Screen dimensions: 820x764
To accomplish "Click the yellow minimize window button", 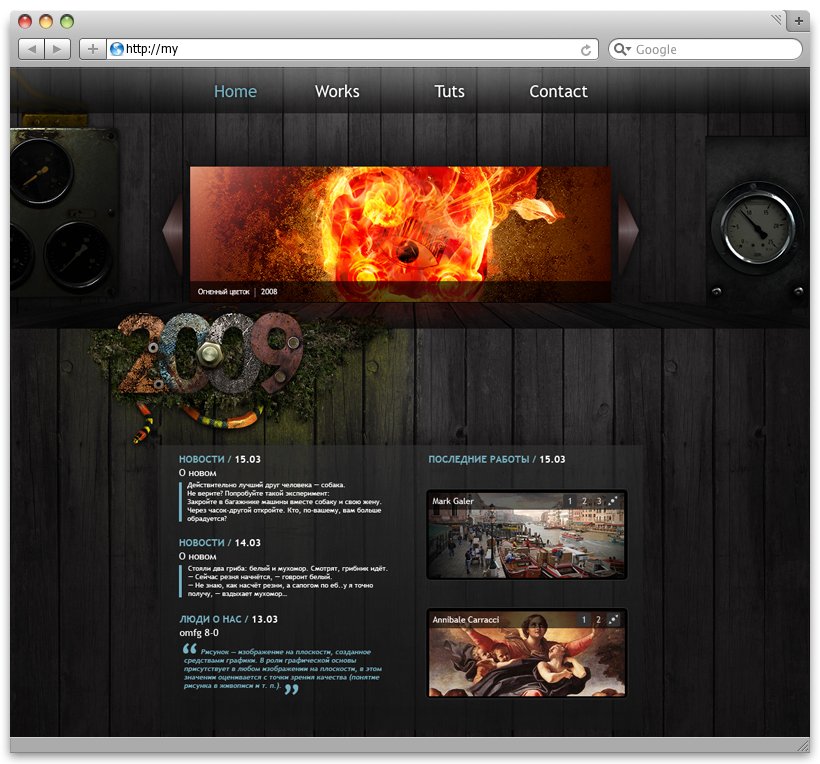I will (x=46, y=21).
